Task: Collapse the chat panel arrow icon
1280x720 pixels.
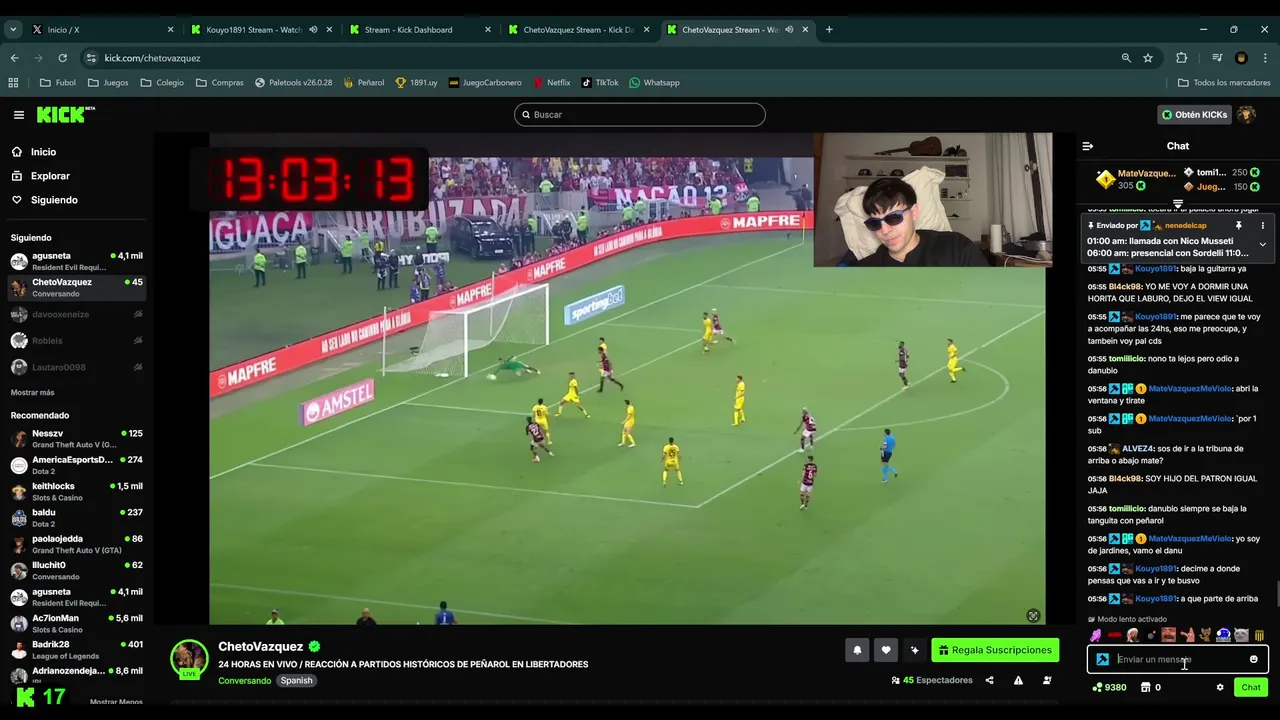Action: coord(1088,146)
